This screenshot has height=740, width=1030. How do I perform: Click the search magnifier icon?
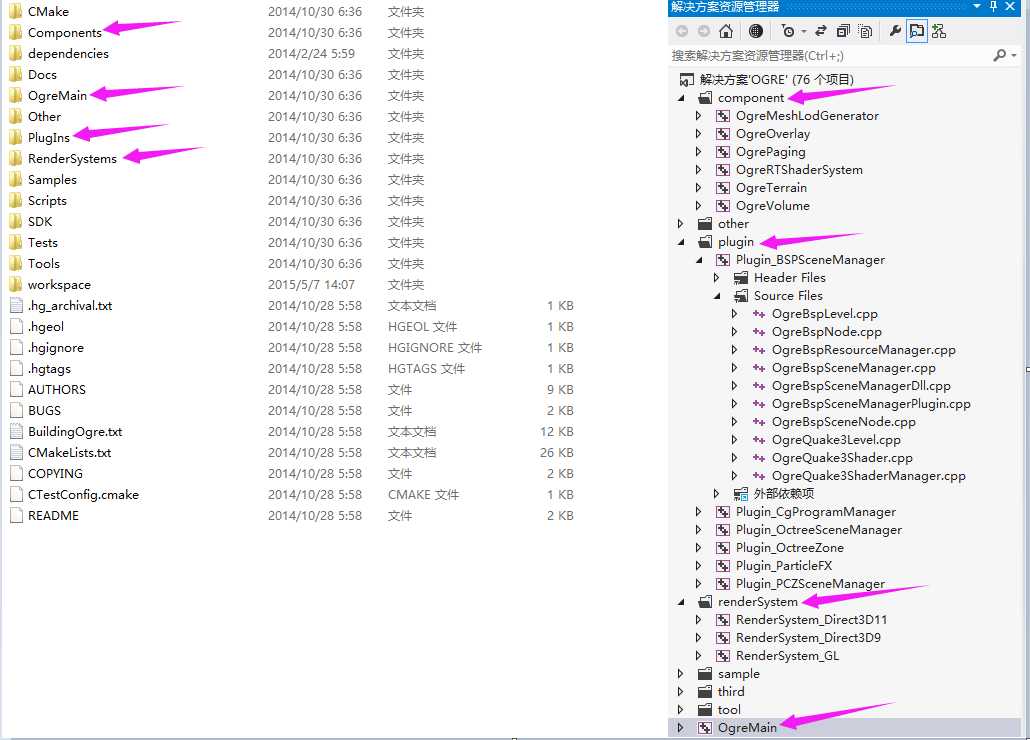[1000, 55]
